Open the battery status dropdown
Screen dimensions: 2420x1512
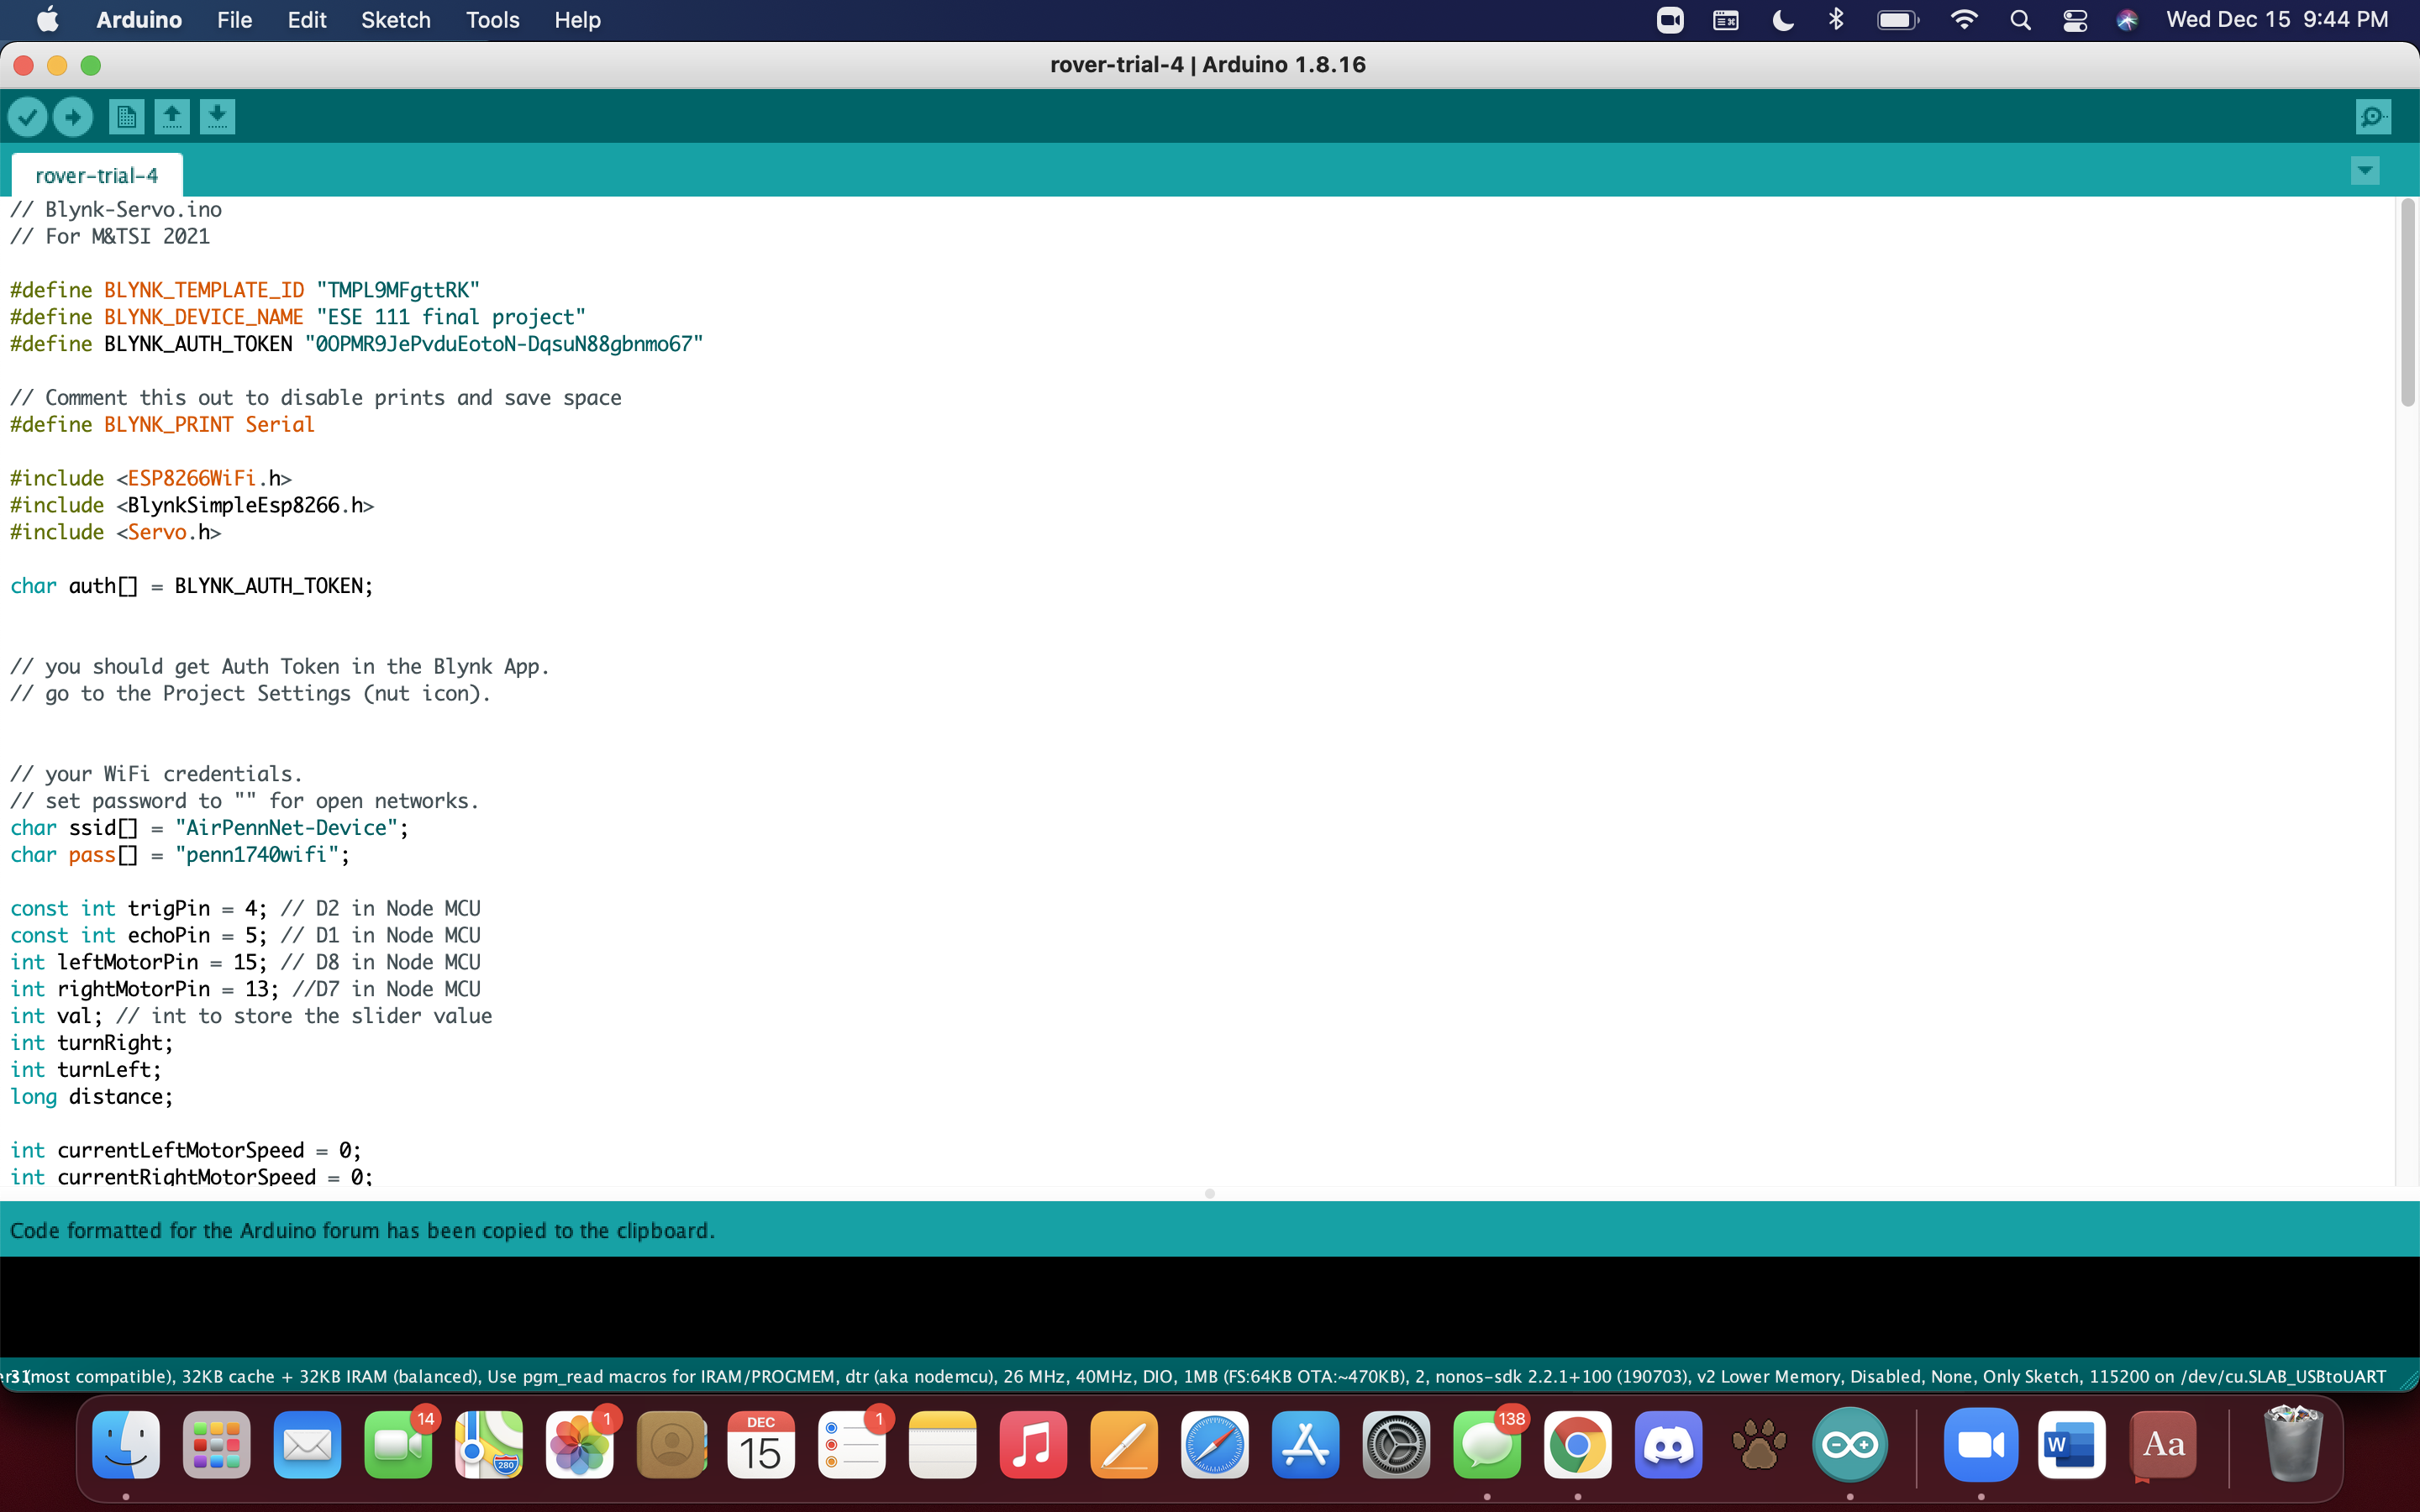1897,20
